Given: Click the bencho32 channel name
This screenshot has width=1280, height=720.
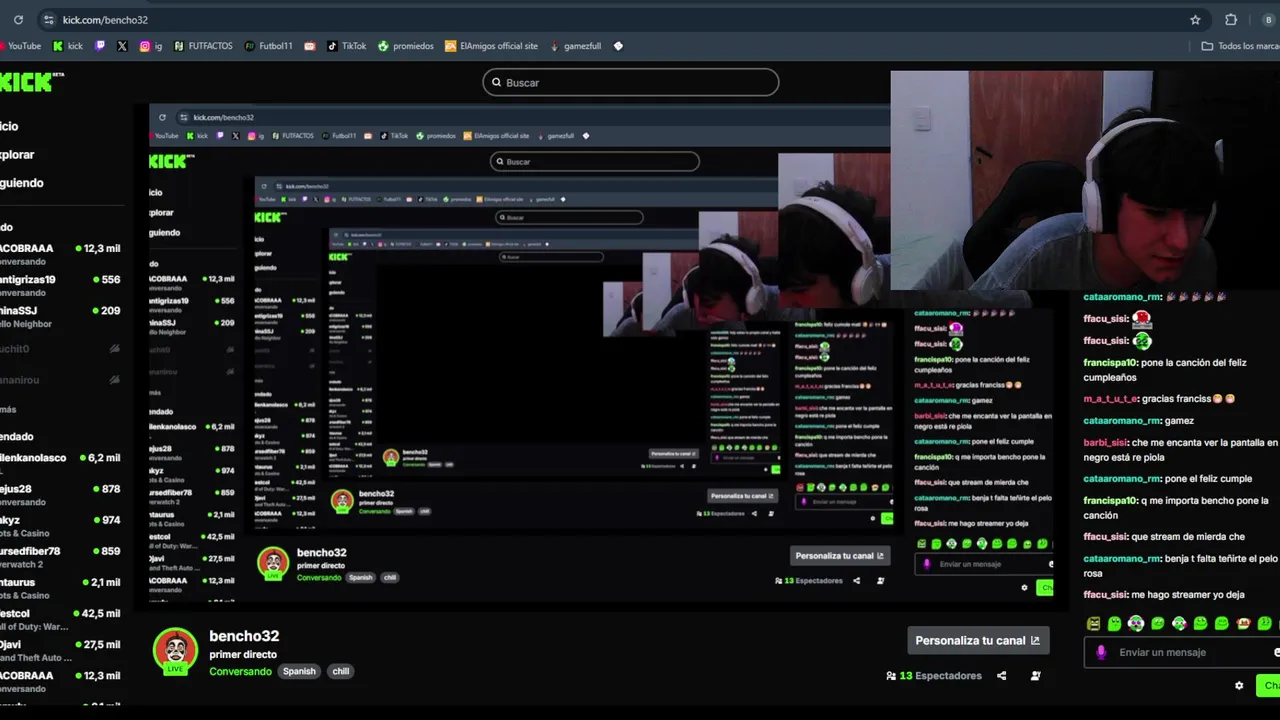Looking at the screenshot, I should click(244, 636).
